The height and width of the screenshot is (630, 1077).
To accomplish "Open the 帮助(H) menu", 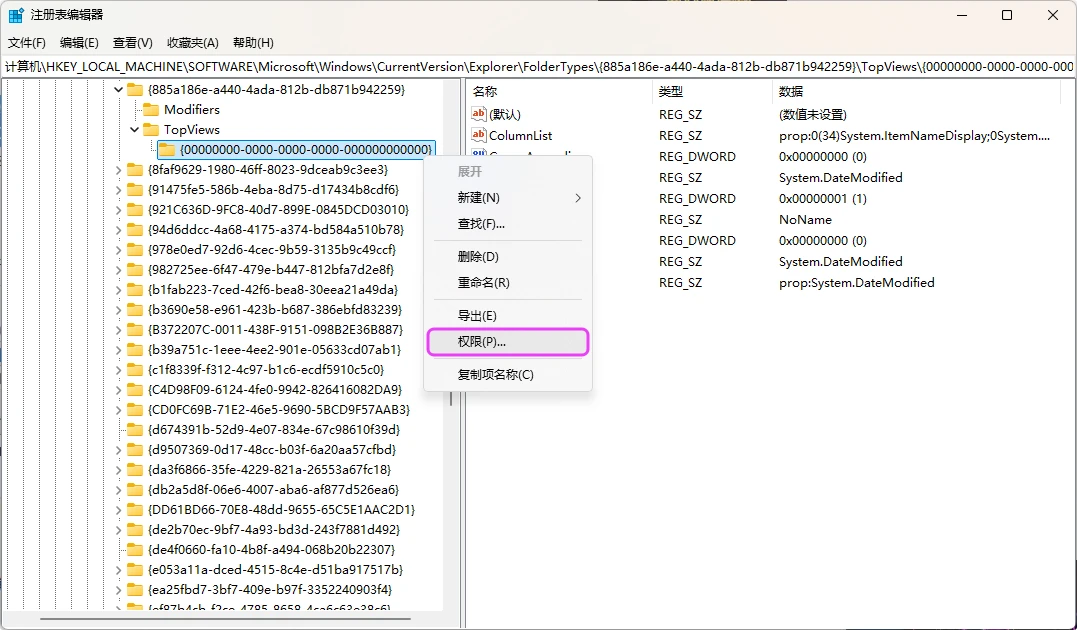I will (253, 43).
